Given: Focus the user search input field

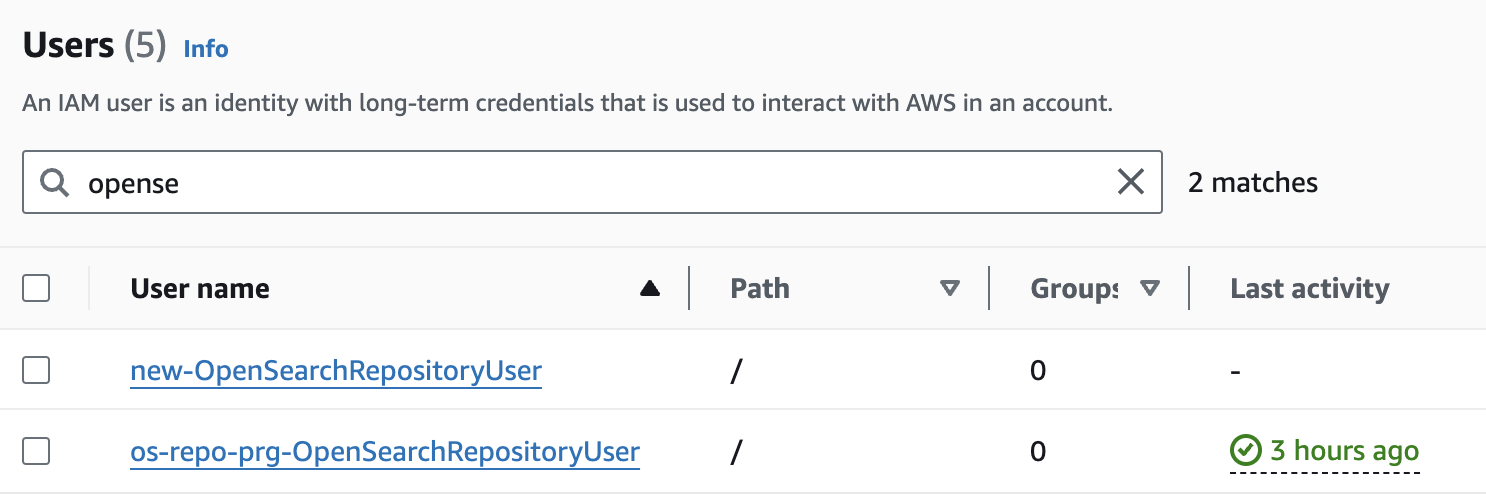Looking at the screenshot, I should [x=600, y=182].
